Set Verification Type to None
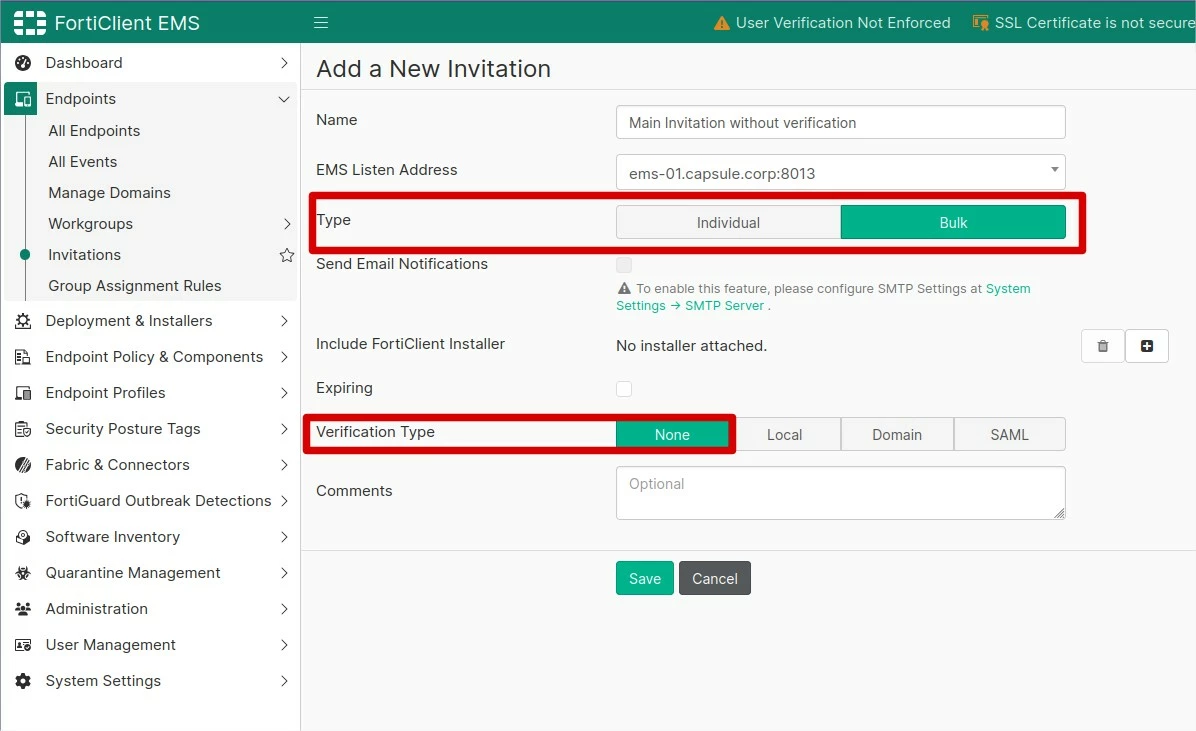1196x731 pixels. click(672, 434)
